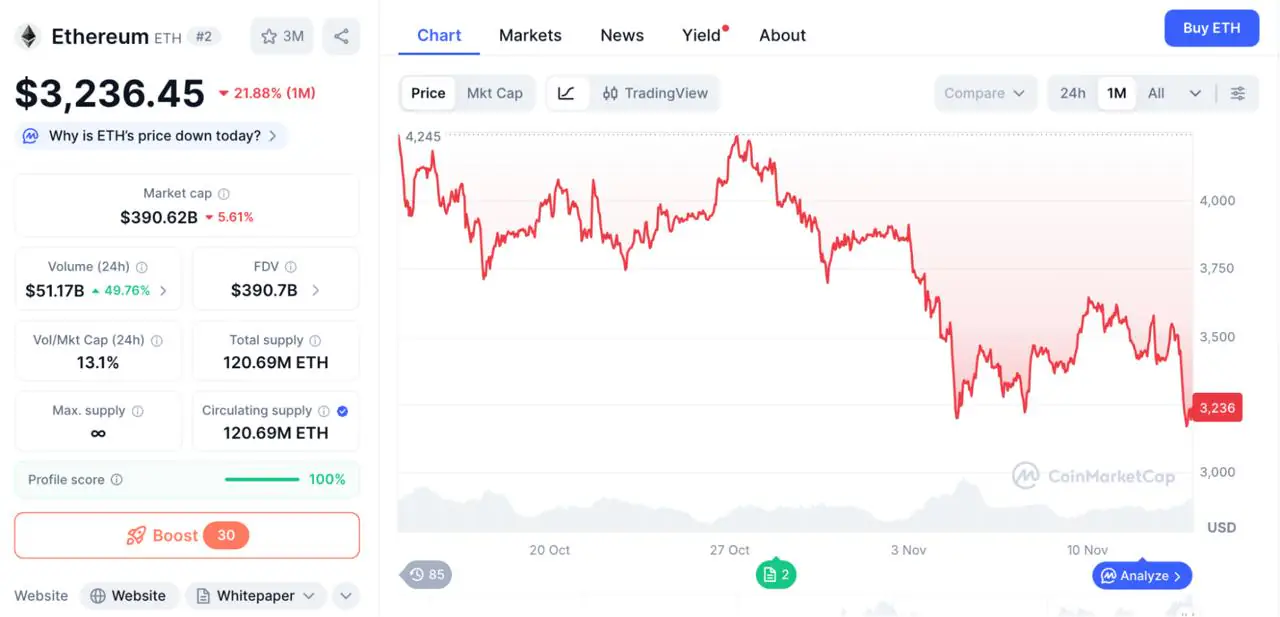Expand more time range options chevron
The width and height of the screenshot is (1280, 617).
point(1195,93)
